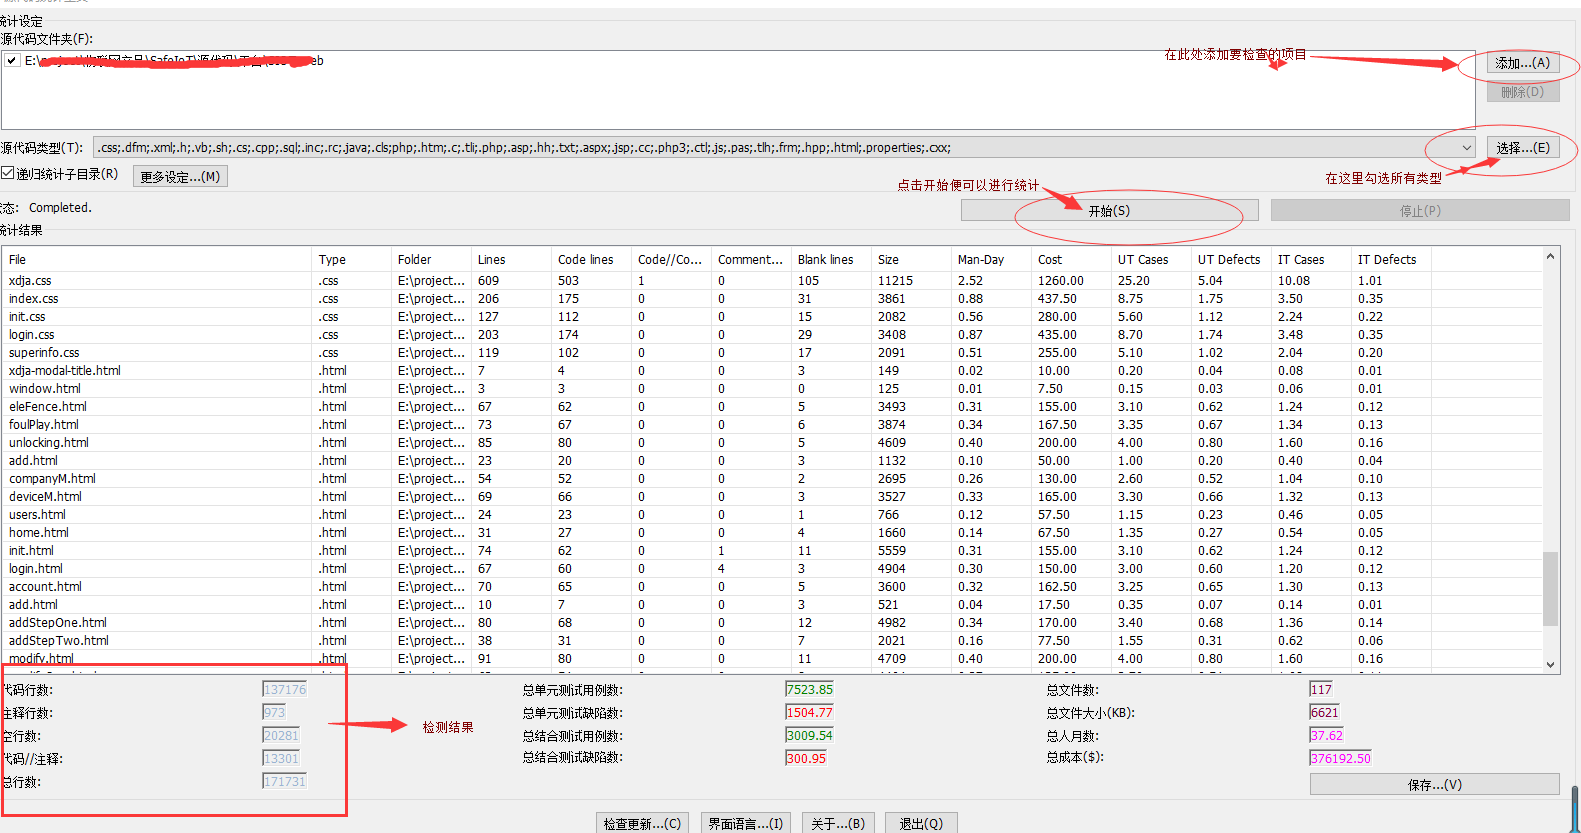Select the xdja-modal-title.html row
This screenshot has width=1581, height=833.
click(x=771, y=371)
